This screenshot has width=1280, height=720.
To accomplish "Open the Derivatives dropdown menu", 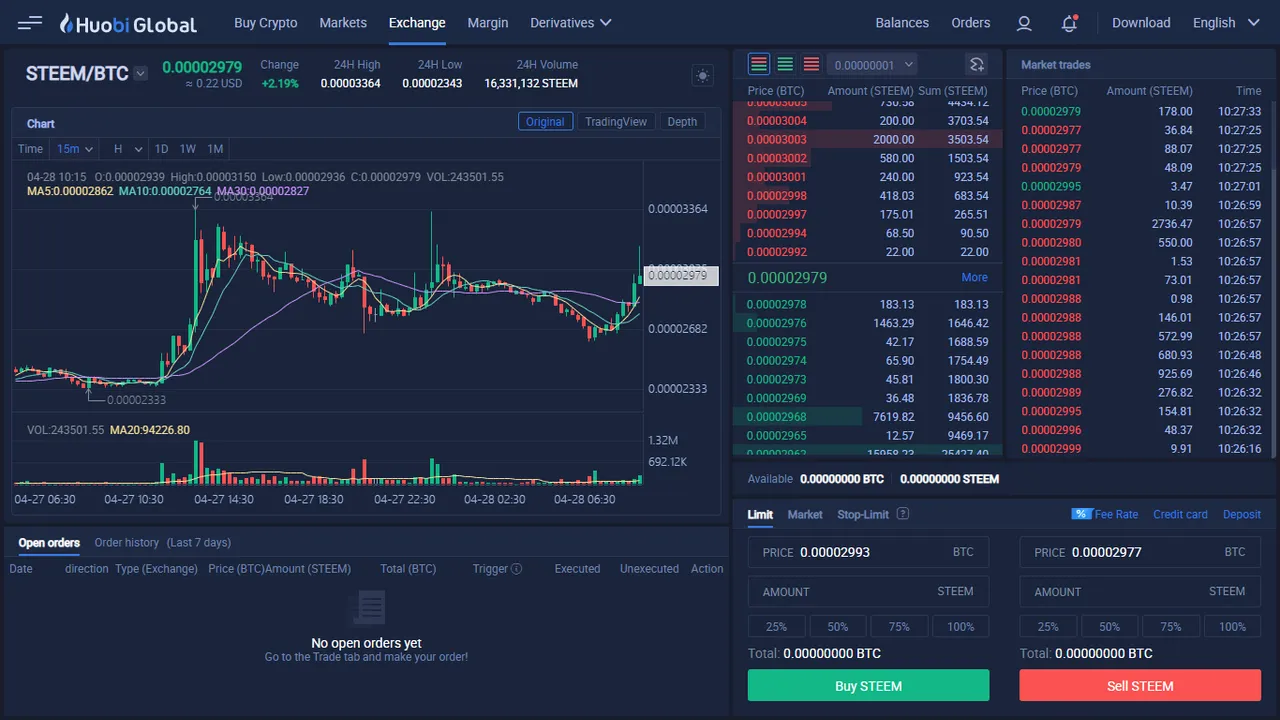I will point(571,22).
